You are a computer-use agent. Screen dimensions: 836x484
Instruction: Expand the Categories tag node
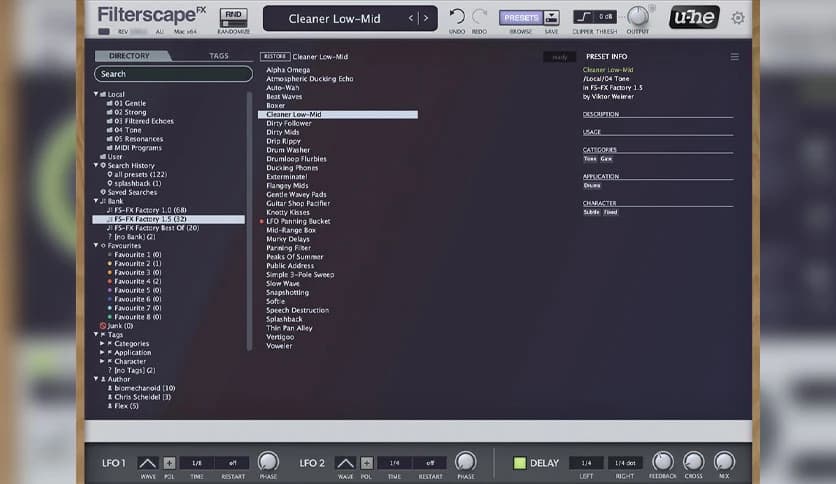[x=102, y=343]
